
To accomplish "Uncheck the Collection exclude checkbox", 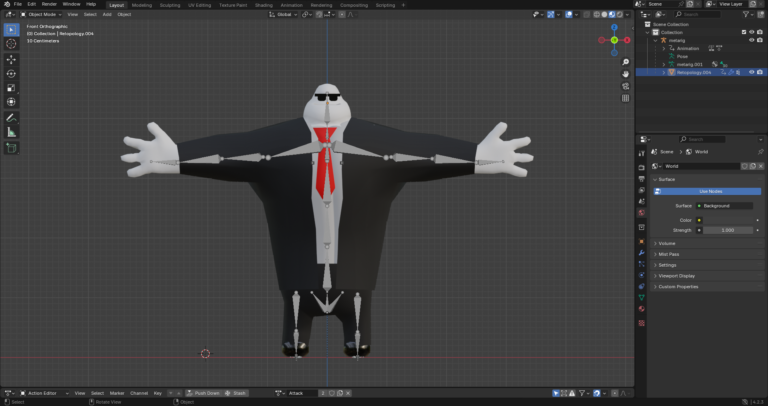I will (x=742, y=32).
